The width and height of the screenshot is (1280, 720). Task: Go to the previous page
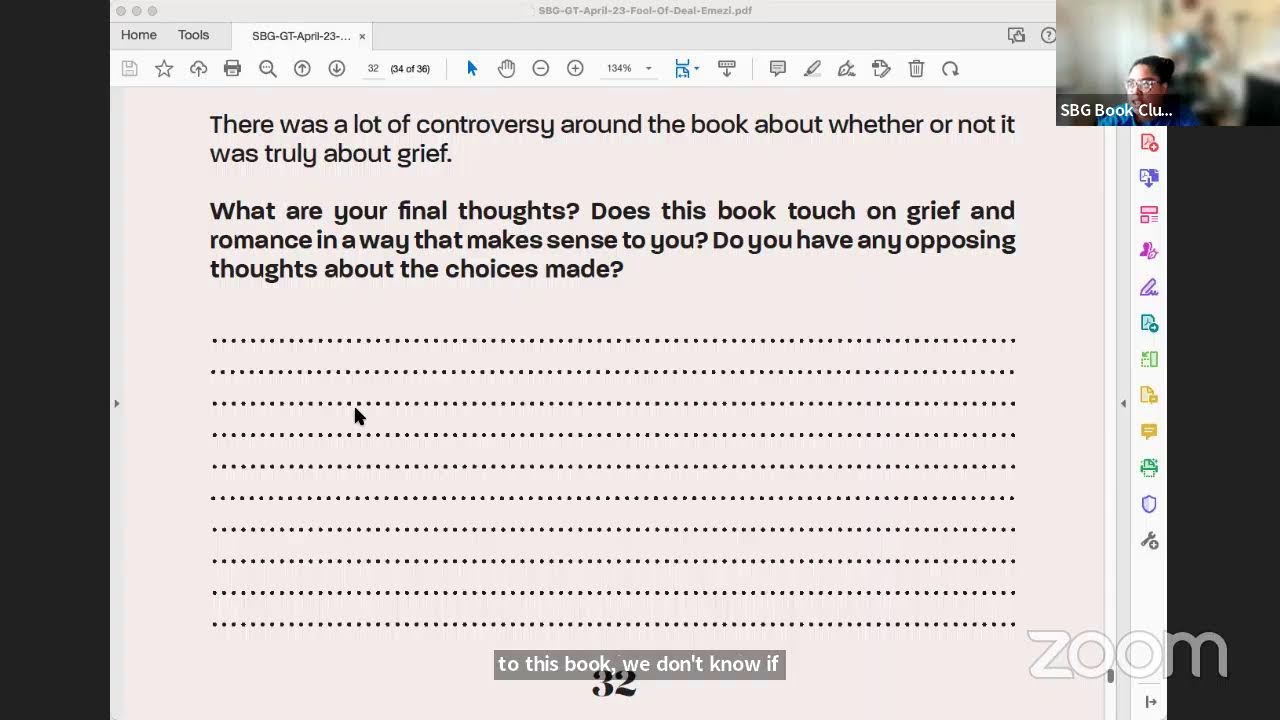pos(302,68)
